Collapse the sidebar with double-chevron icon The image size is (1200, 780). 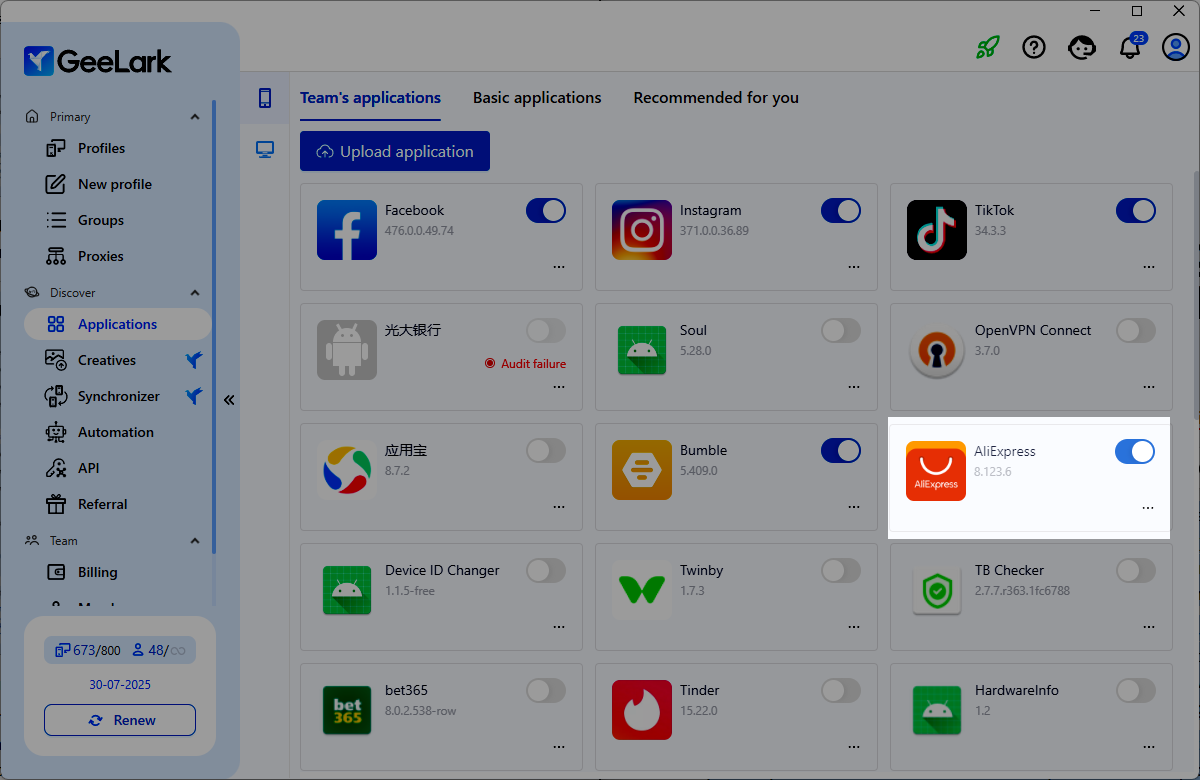point(229,400)
